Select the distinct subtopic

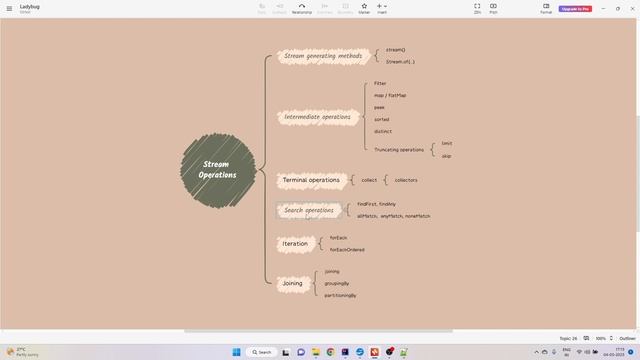tap(383, 131)
